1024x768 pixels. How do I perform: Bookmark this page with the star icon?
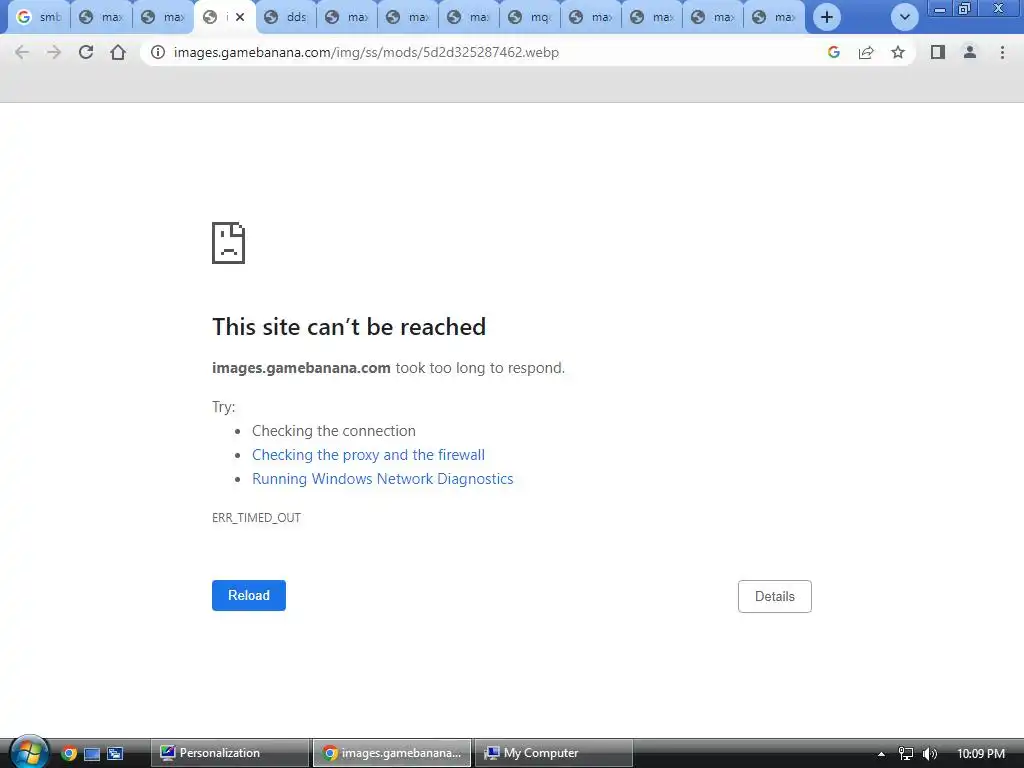pyautogui.click(x=898, y=52)
